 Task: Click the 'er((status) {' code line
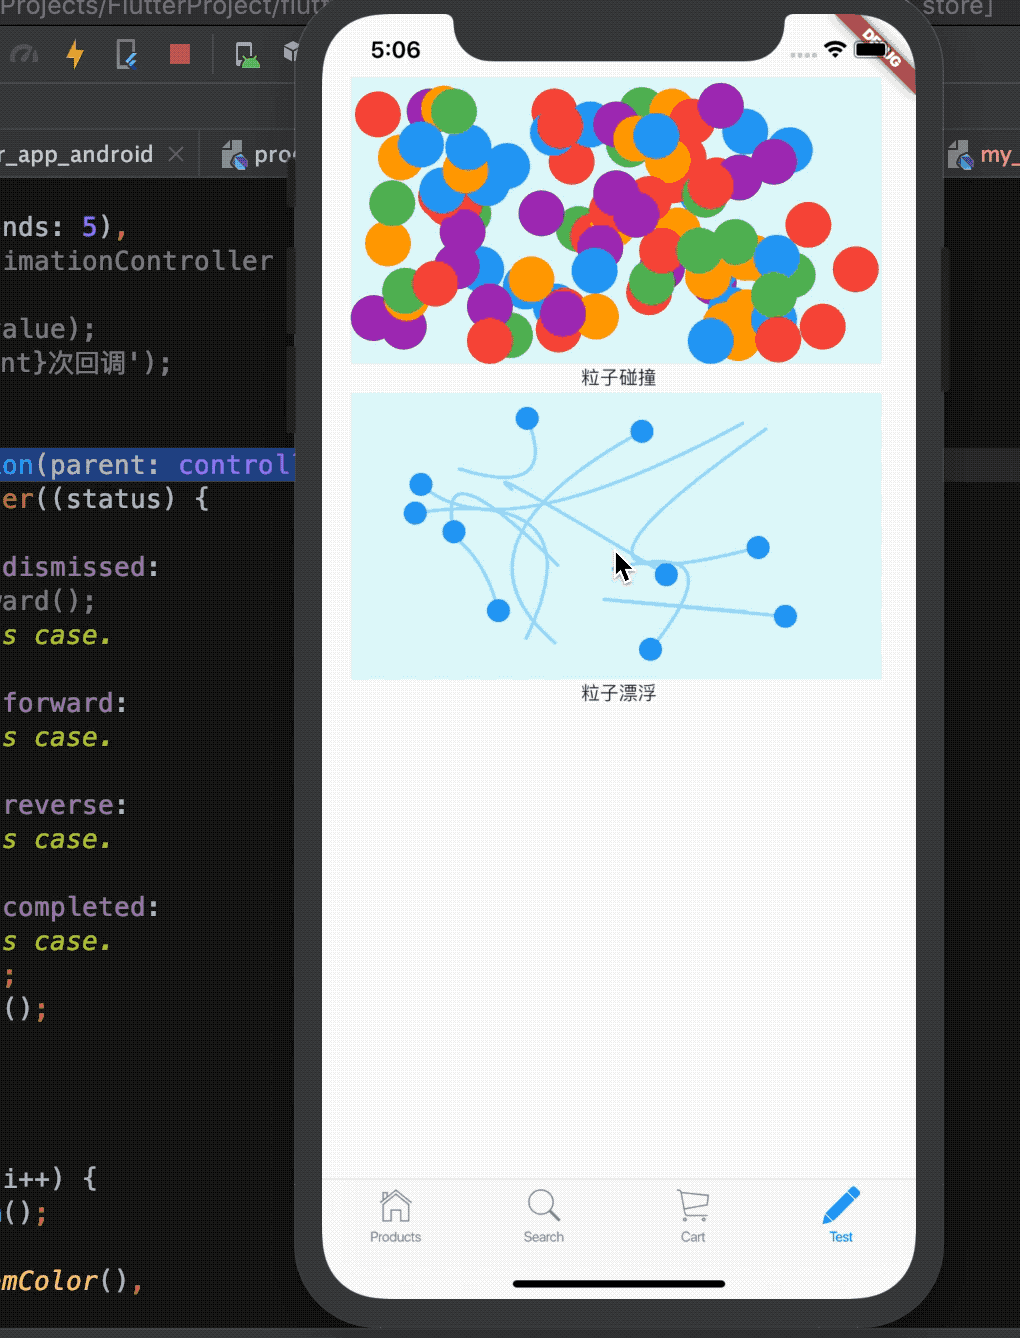coord(105,499)
